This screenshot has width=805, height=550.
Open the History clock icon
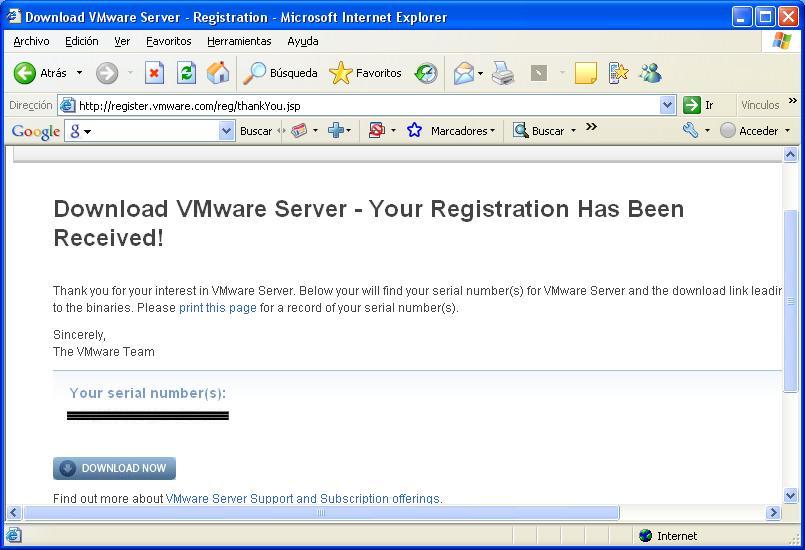(426, 73)
